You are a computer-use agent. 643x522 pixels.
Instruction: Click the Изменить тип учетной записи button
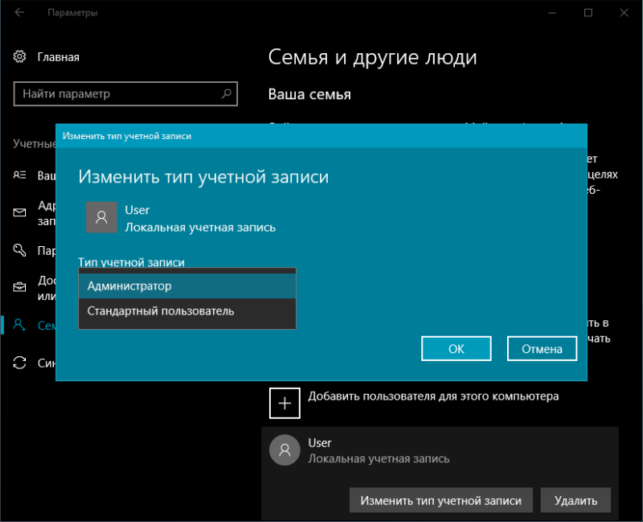[441, 500]
